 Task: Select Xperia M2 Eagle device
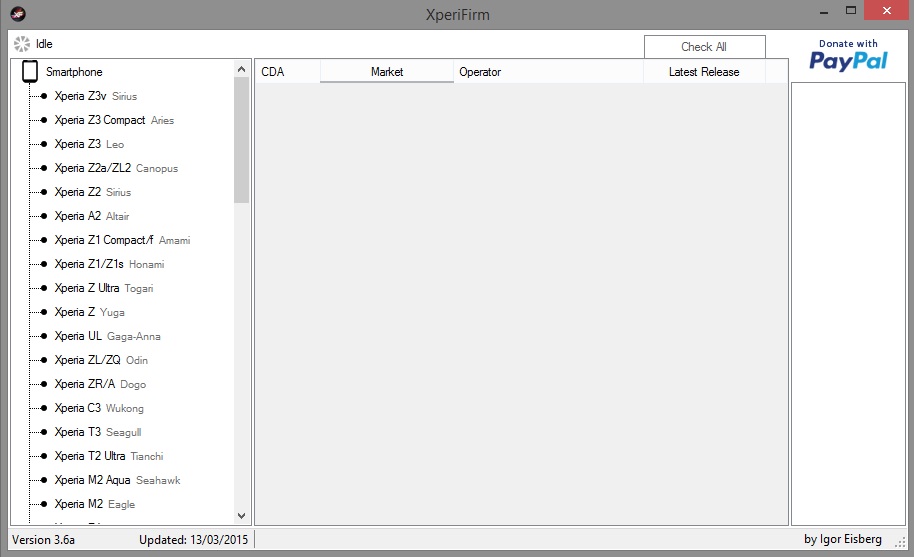[94, 504]
